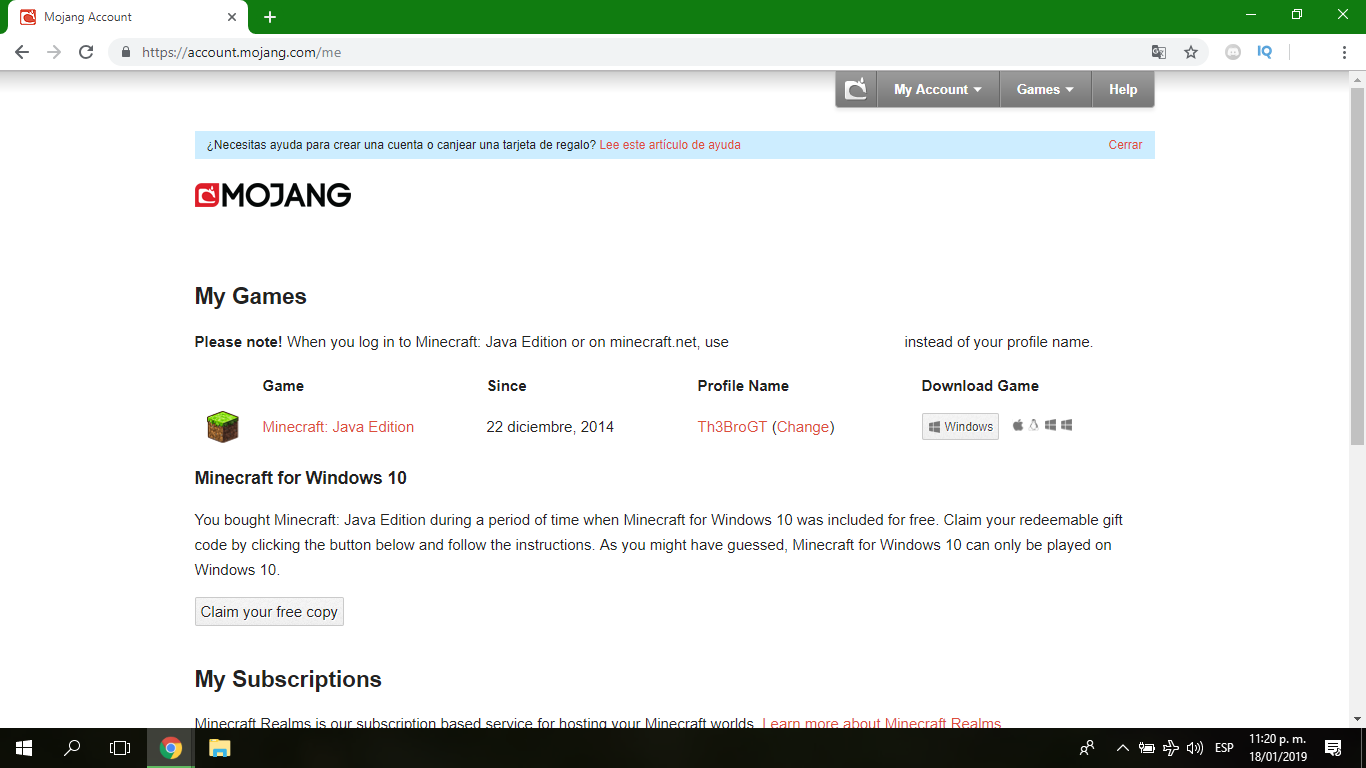The width and height of the screenshot is (1366, 768).
Task: Reload the page with the refresh icon
Action: (x=86, y=52)
